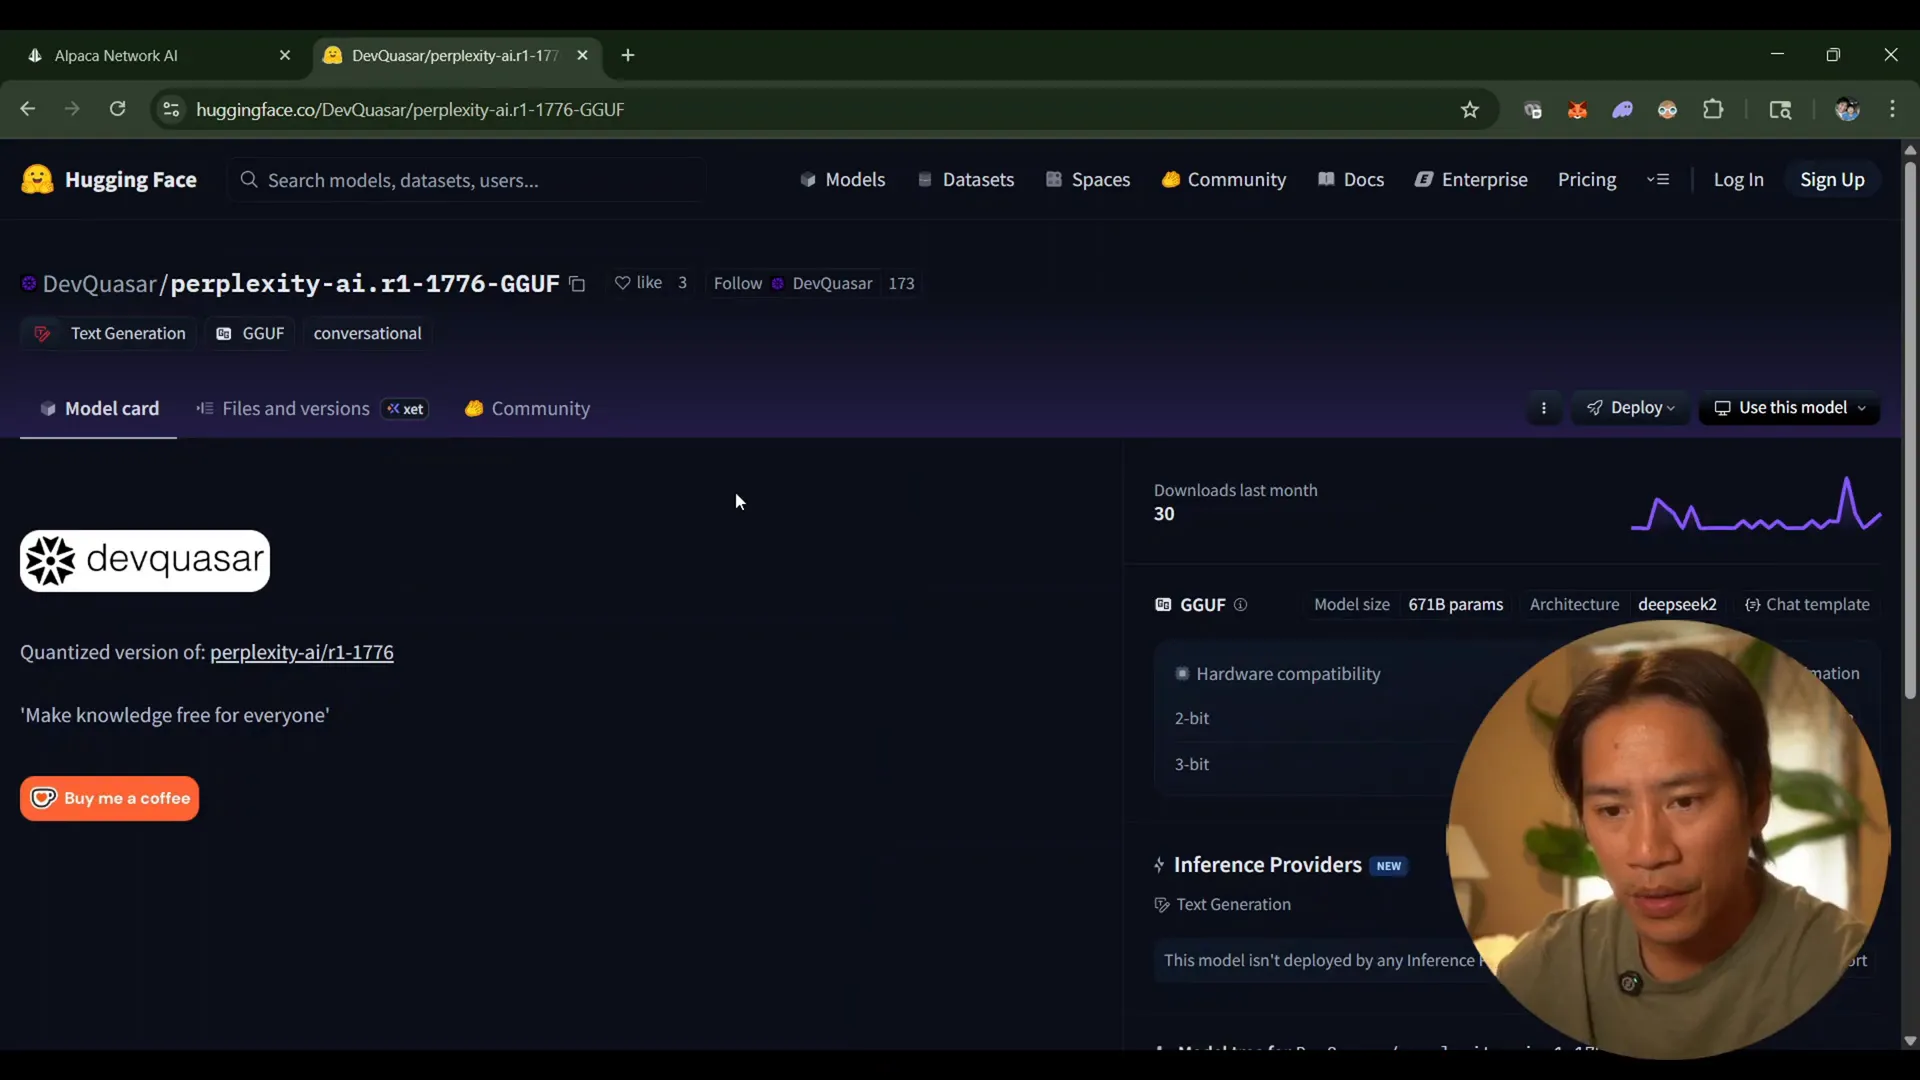Click the 671B params value
Image resolution: width=1920 pixels, height=1080 pixels.
(x=1455, y=605)
